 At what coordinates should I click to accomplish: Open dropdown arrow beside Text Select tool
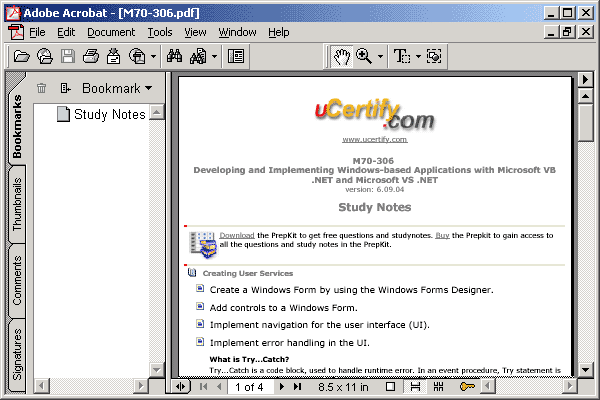pyautogui.click(x=418, y=57)
